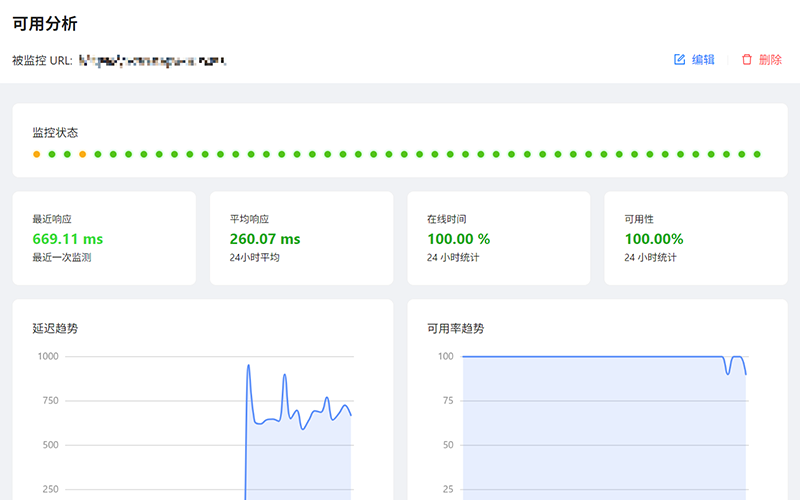Click the 260.07 ms average response value
This screenshot has height=500, width=800.
coord(265,239)
